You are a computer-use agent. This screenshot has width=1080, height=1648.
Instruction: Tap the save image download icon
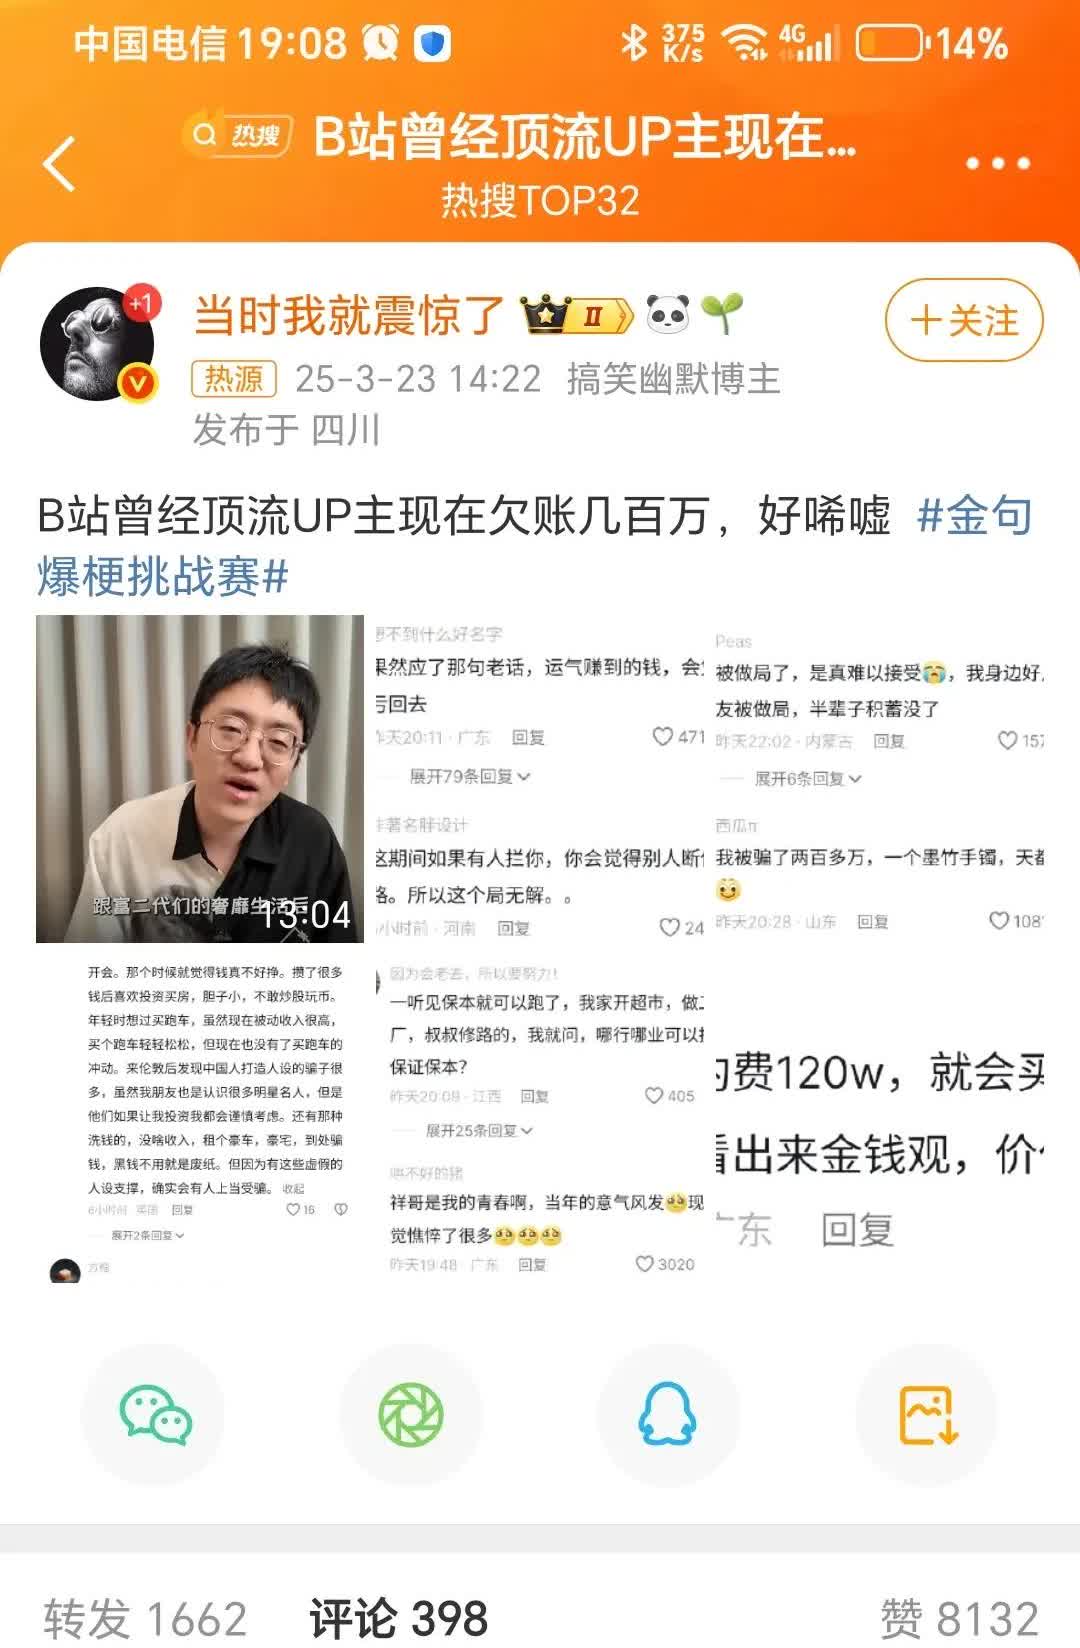tap(927, 1414)
